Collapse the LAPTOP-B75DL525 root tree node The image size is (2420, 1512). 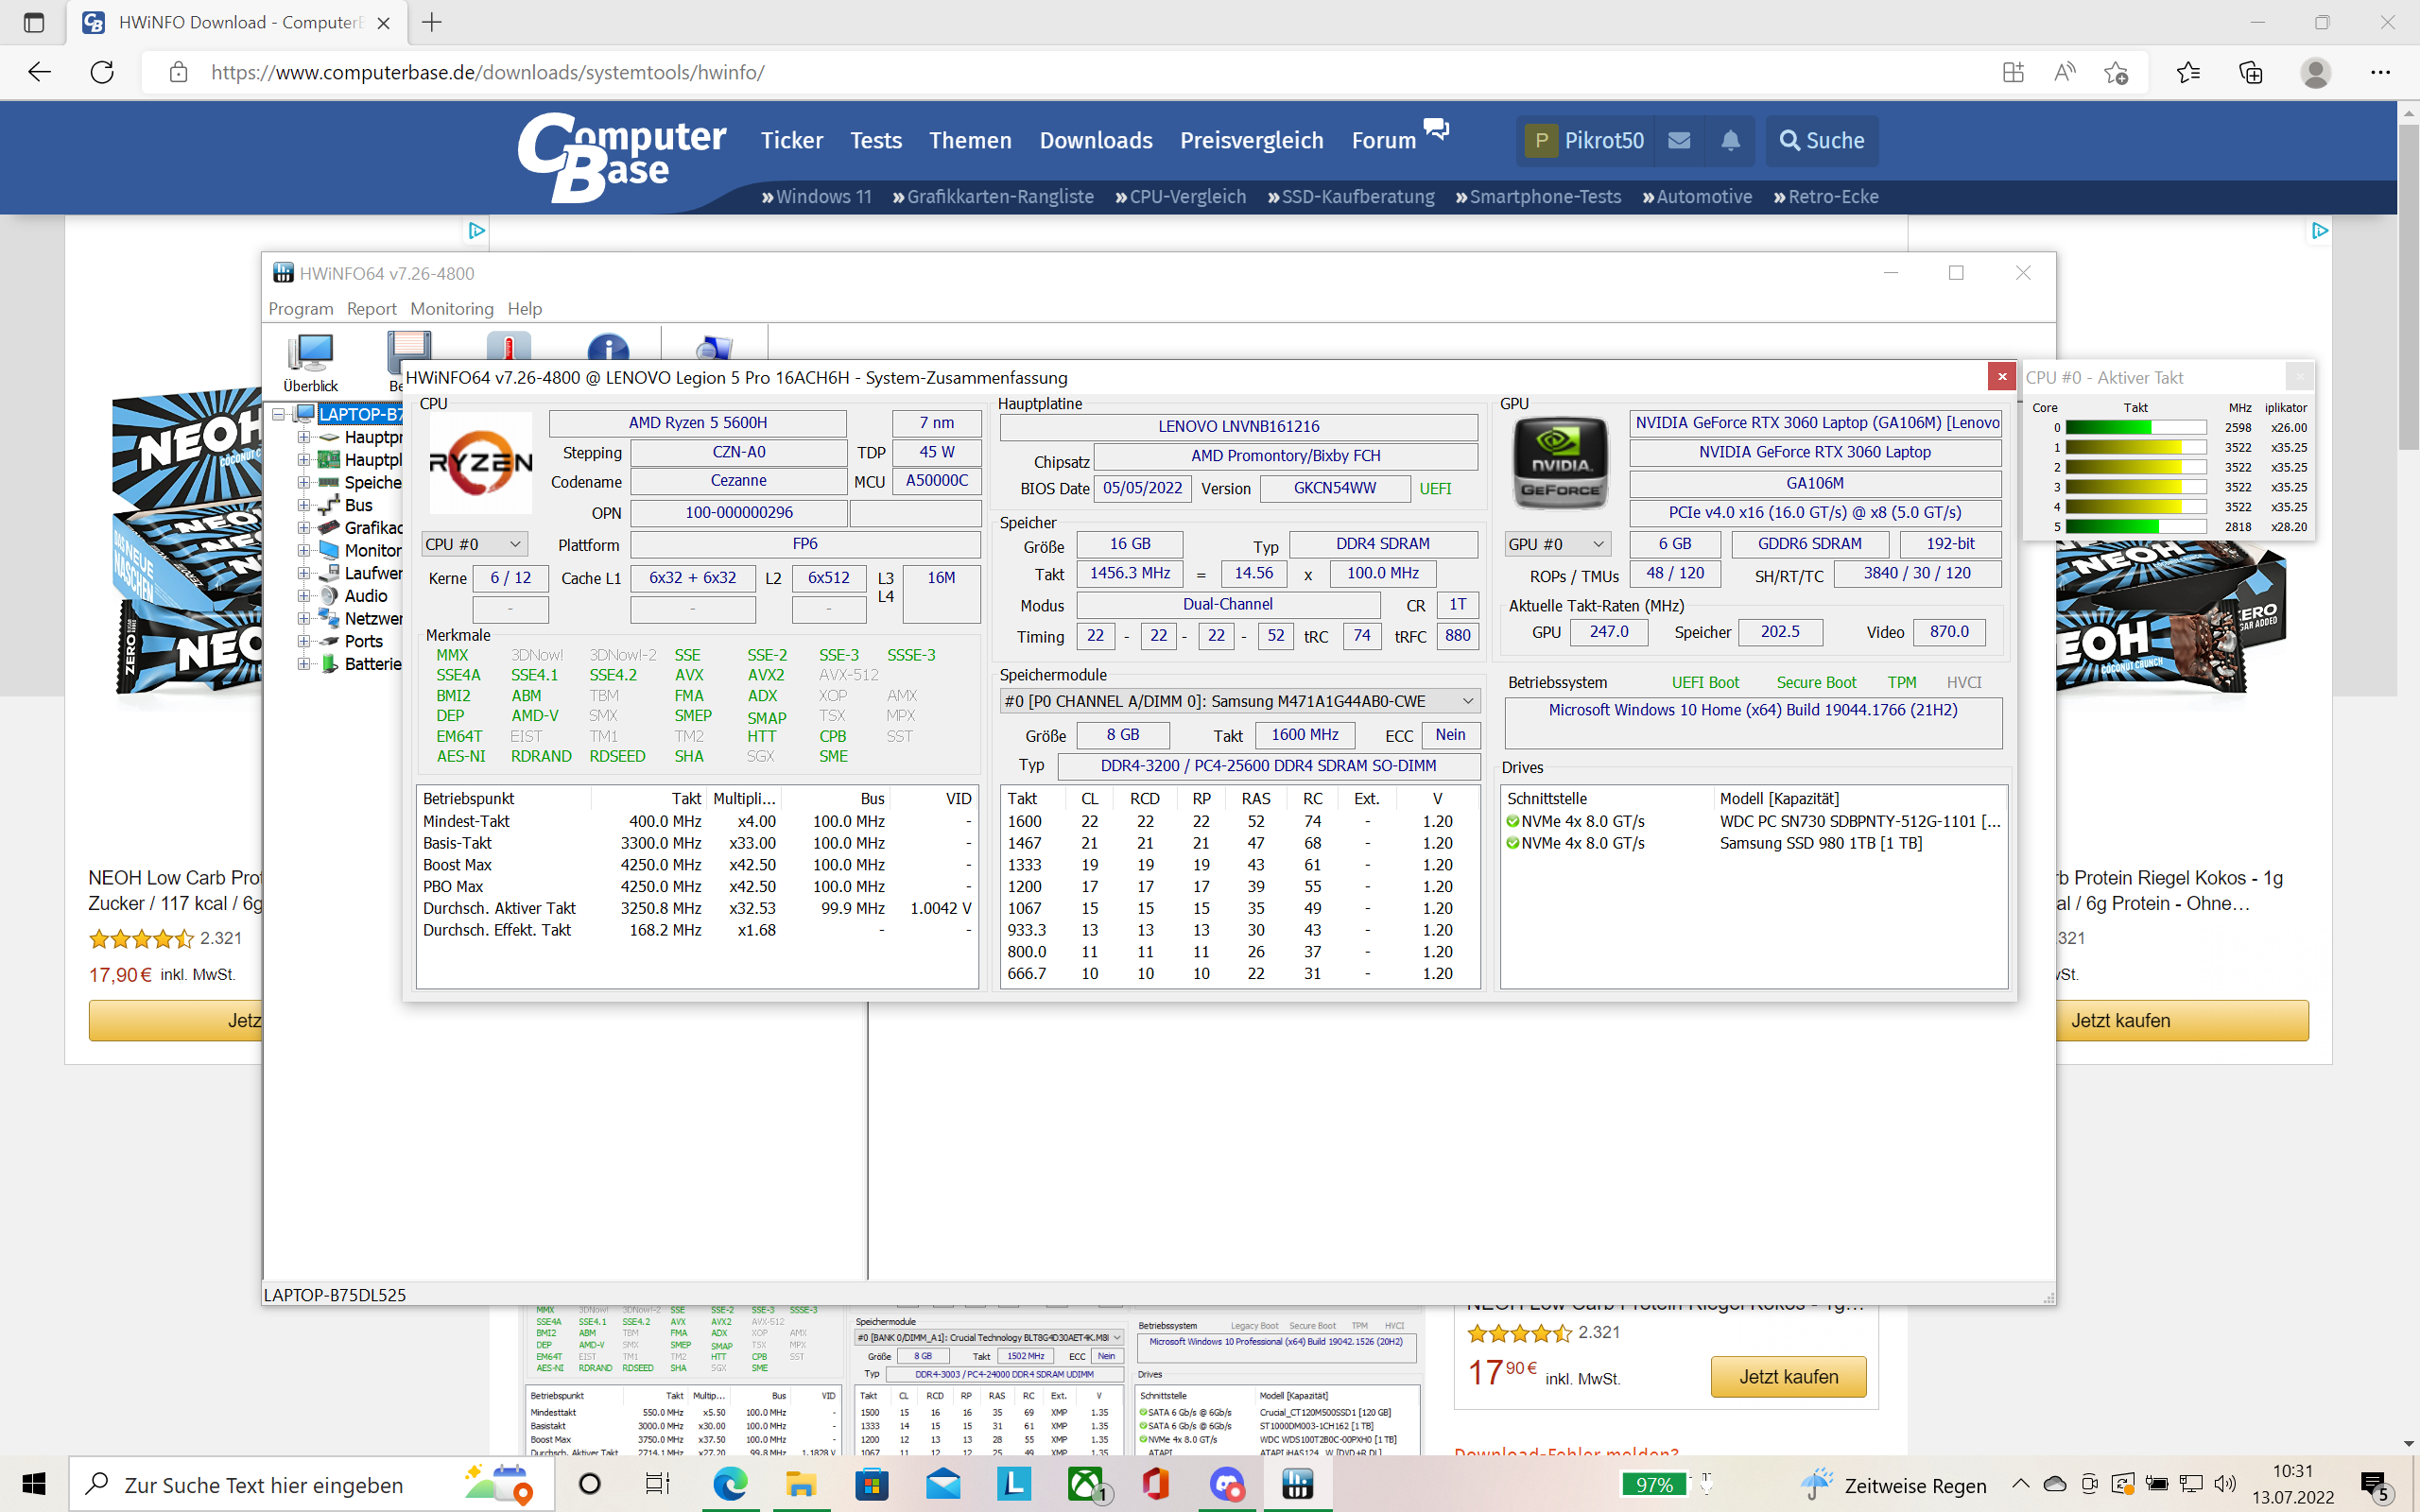(x=279, y=414)
